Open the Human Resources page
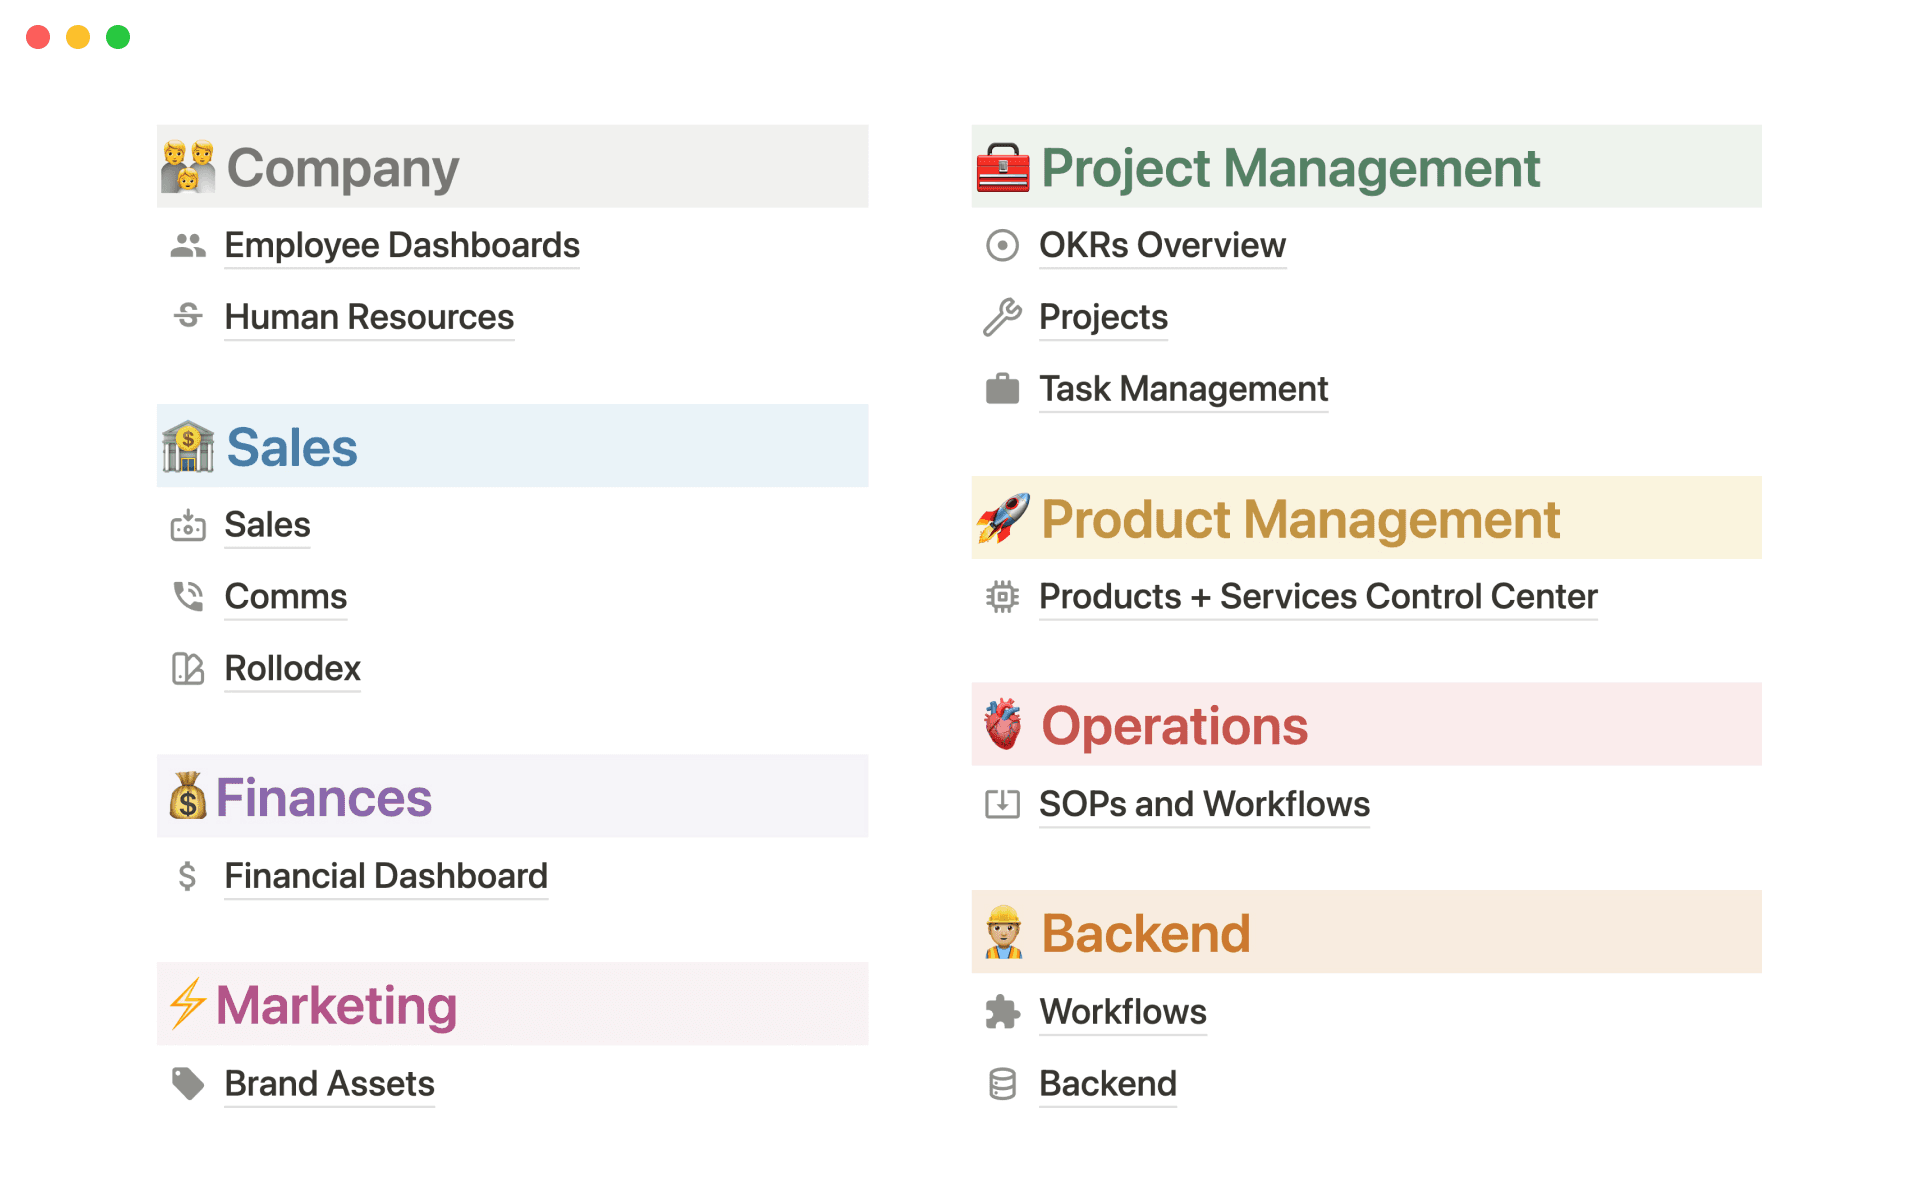This screenshot has width=1920, height=1200. coord(369,317)
